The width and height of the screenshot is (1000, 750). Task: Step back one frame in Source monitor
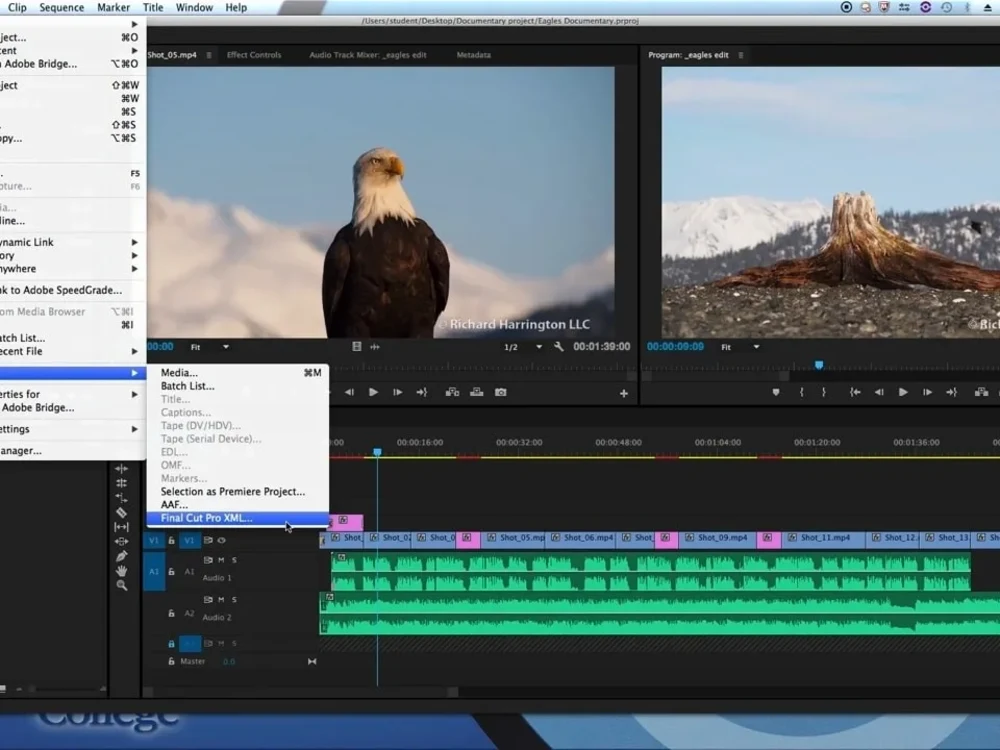[x=349, y=392]
